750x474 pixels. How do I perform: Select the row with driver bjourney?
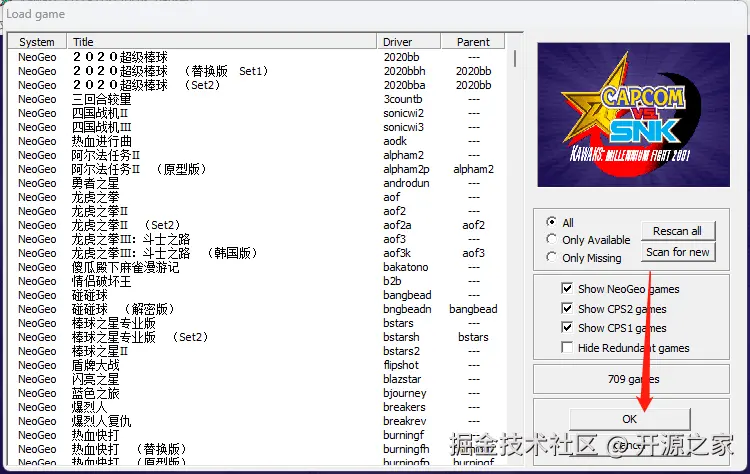pos(256,393)
